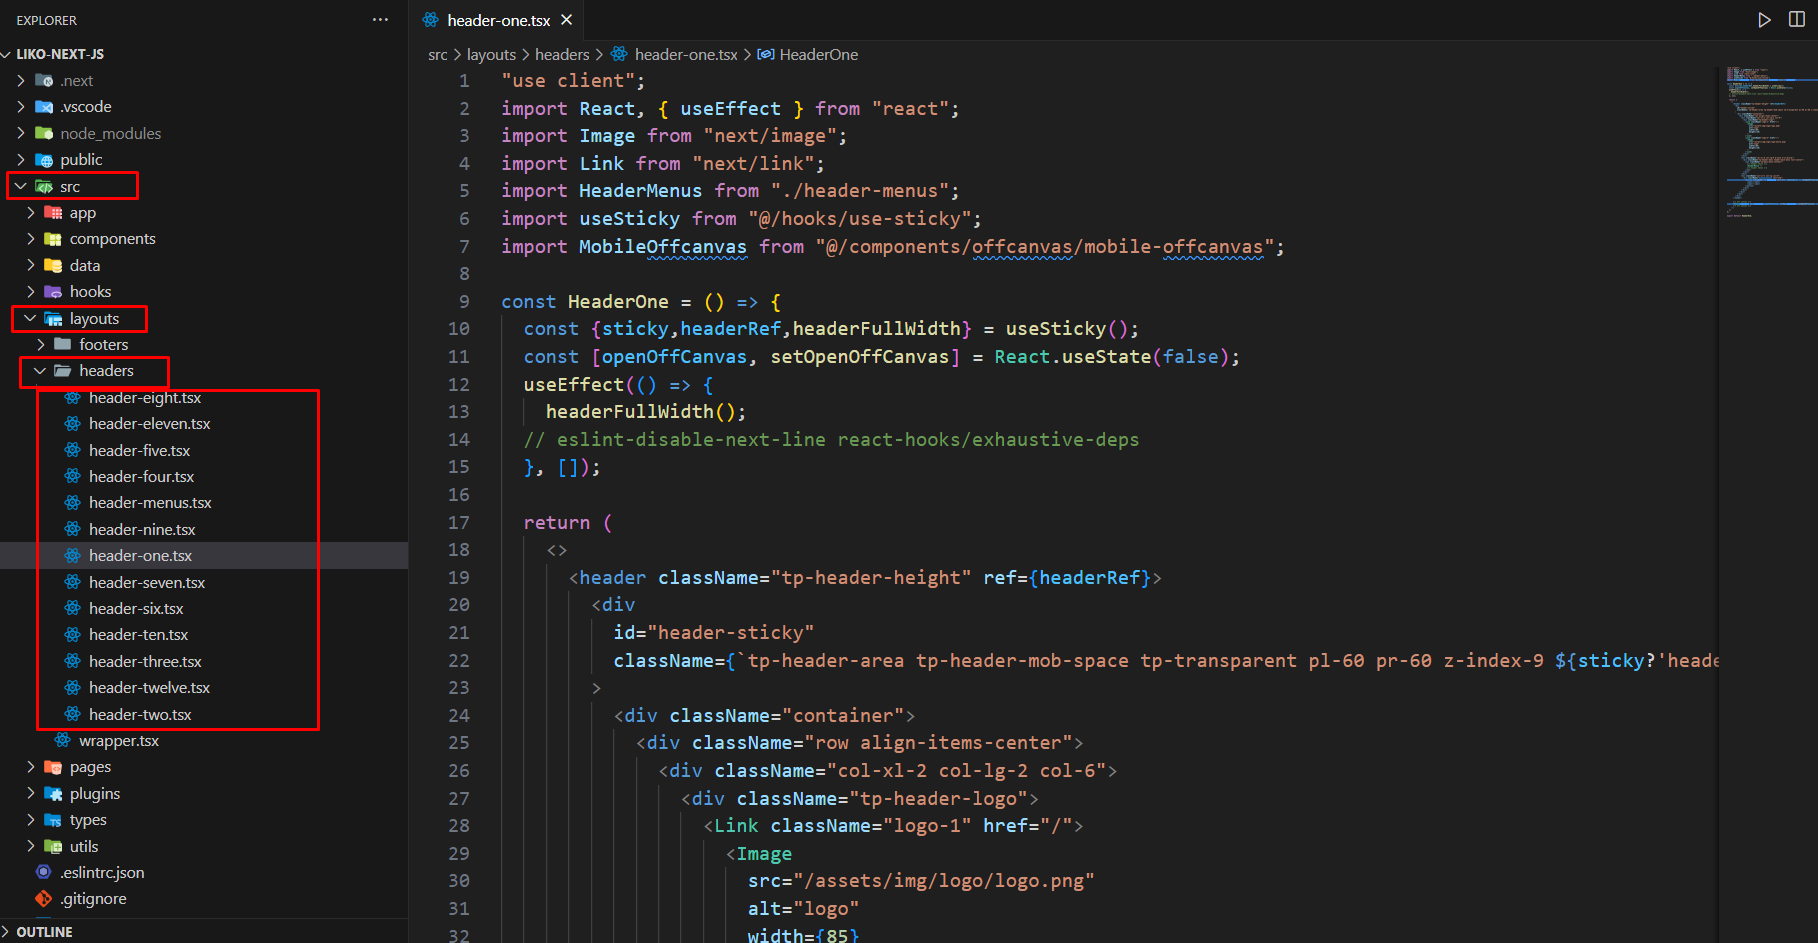Close the header-one.tsx tab
1818x943 pixels.
(567, 20)
